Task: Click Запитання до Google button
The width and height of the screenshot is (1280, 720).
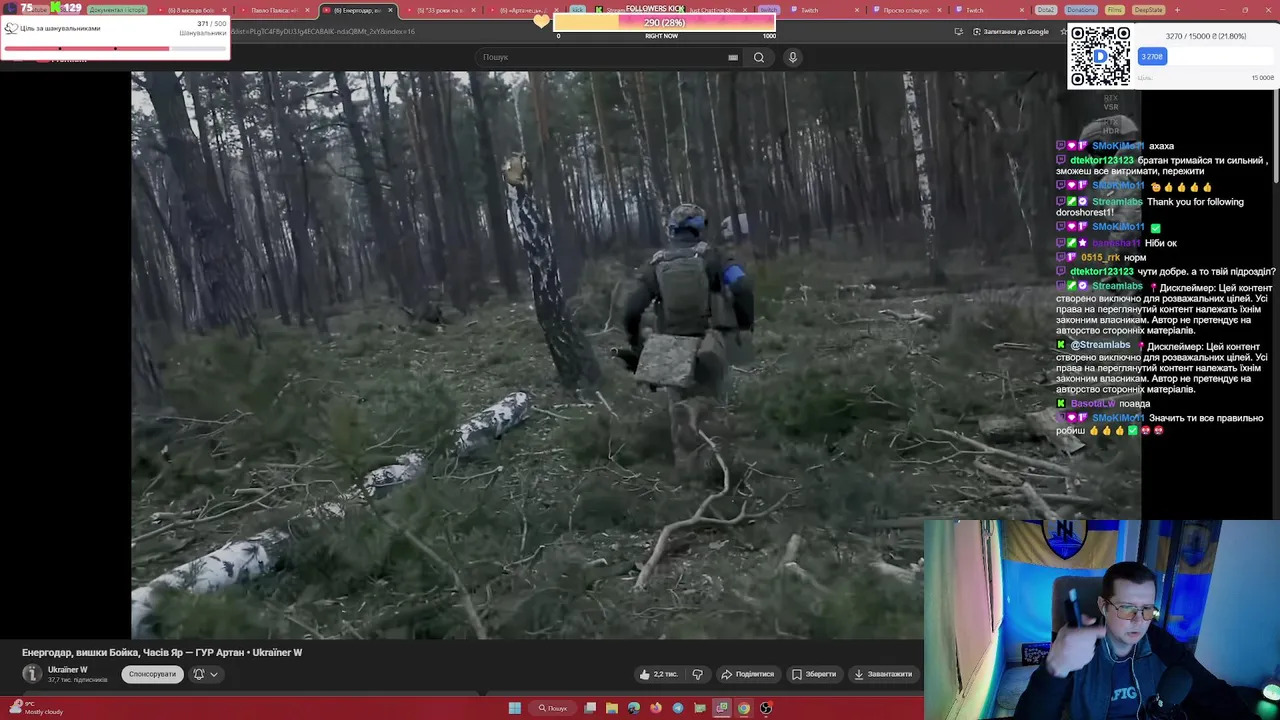Action: (1010, 31)
